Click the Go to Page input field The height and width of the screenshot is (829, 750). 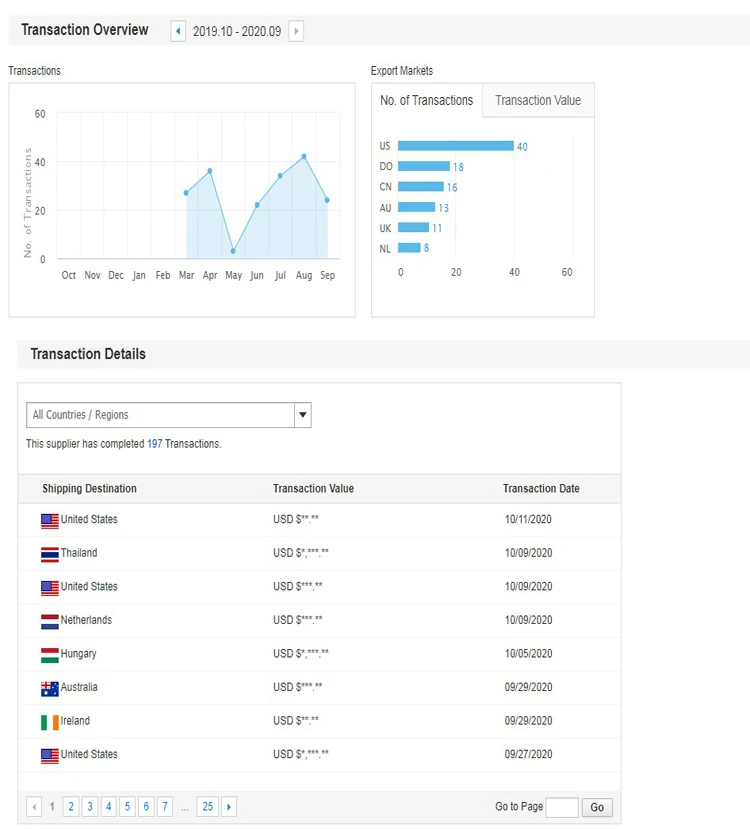561,807
